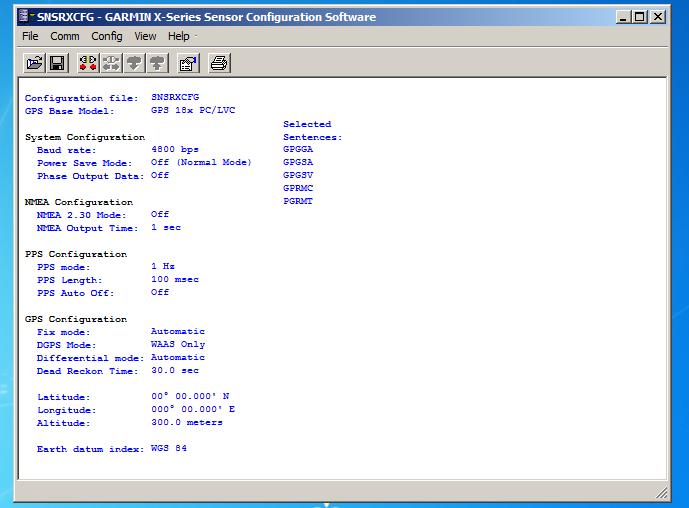Minimize the SNSRXCFG window
This screenshot has height=508, width=689.
623,17
